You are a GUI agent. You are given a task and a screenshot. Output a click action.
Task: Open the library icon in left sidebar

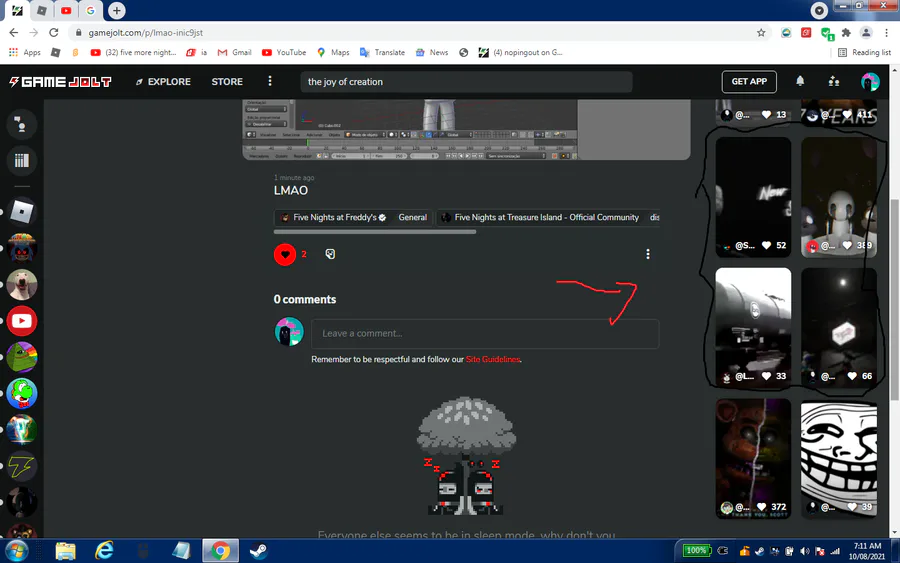(x=21, y=160)
